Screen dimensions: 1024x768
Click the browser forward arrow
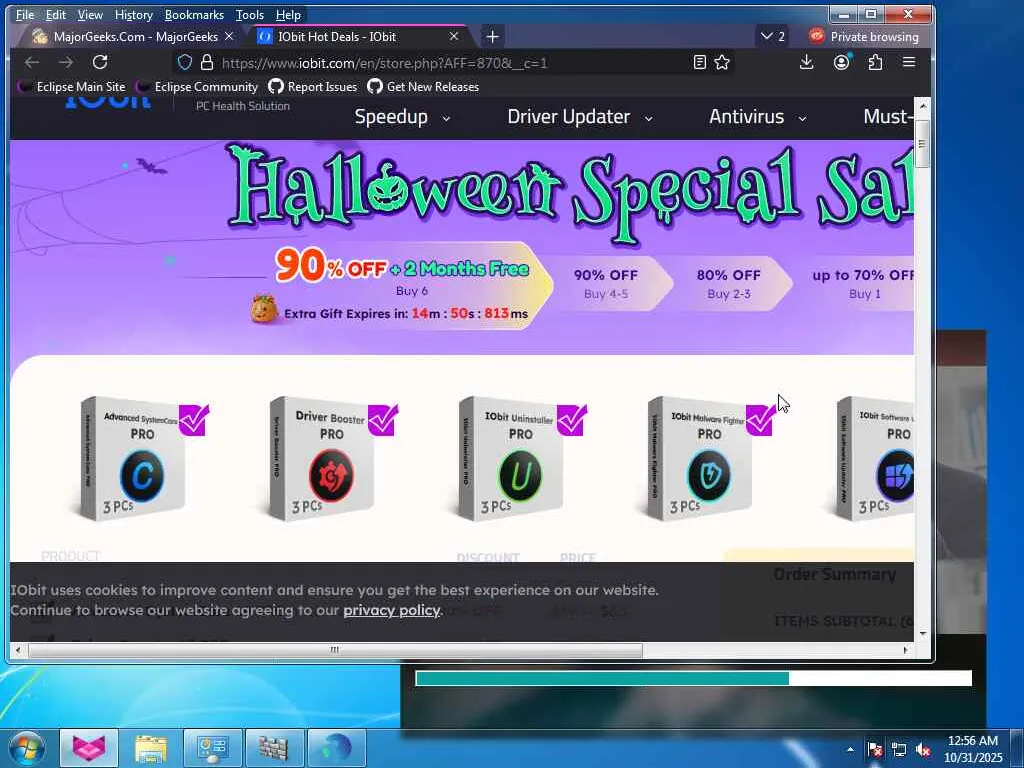[x=66, y=62]
